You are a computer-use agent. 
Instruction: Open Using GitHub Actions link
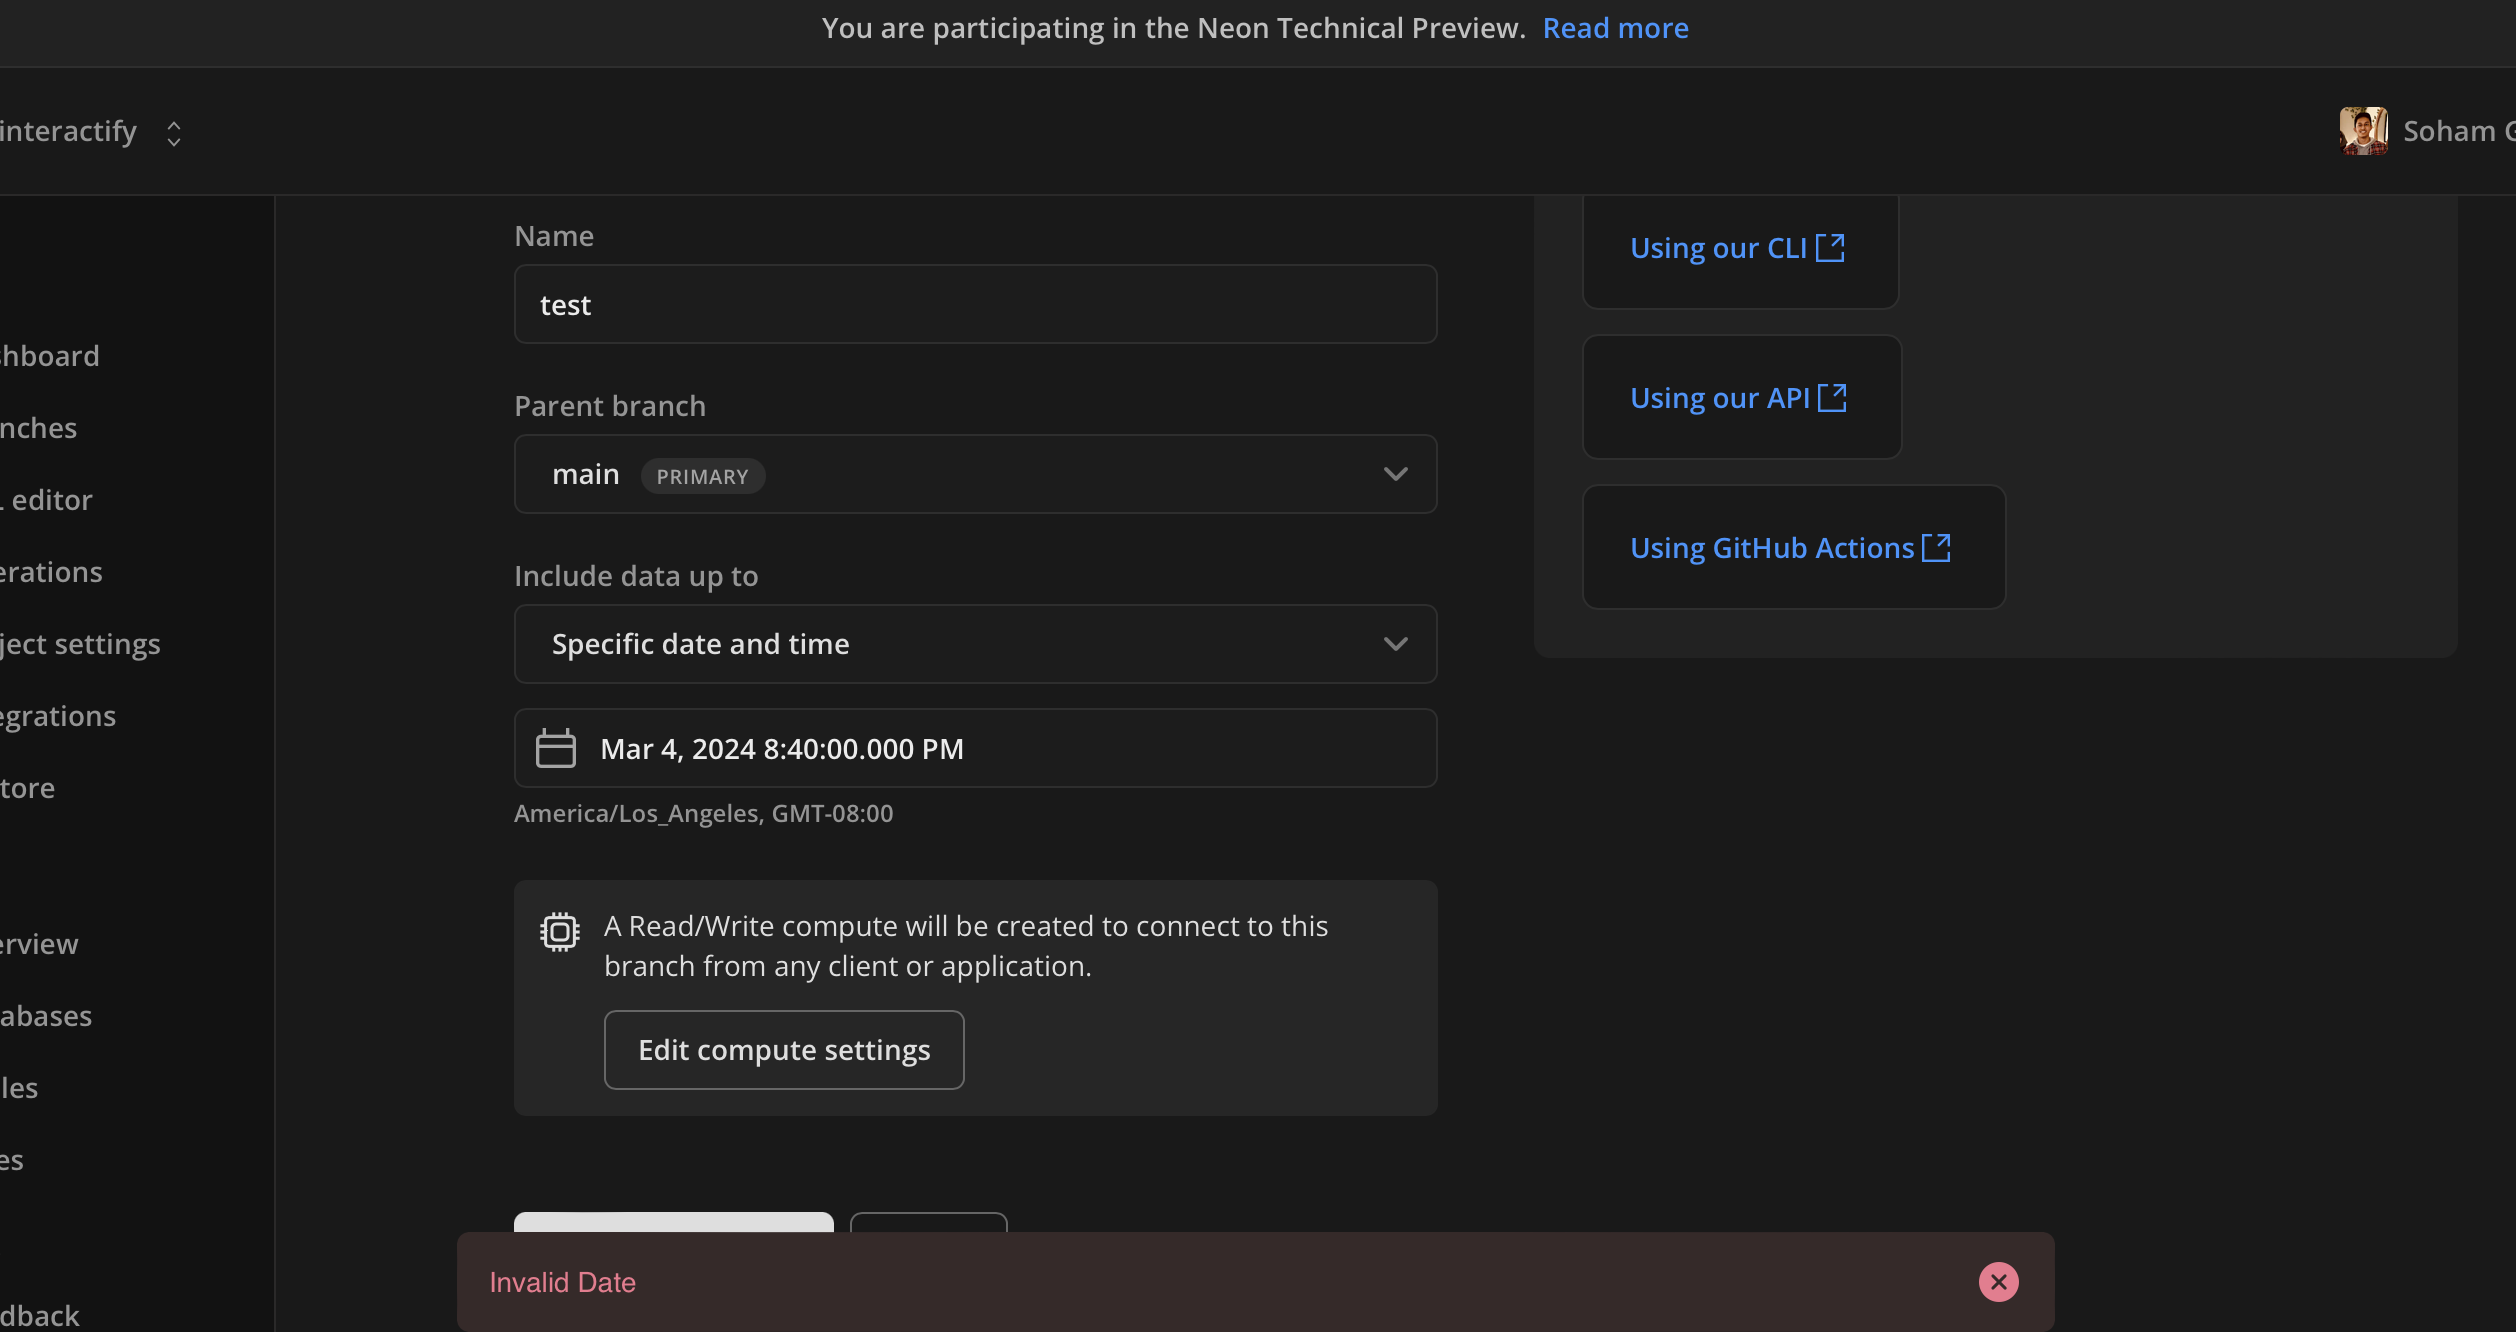pos(1771,548)
